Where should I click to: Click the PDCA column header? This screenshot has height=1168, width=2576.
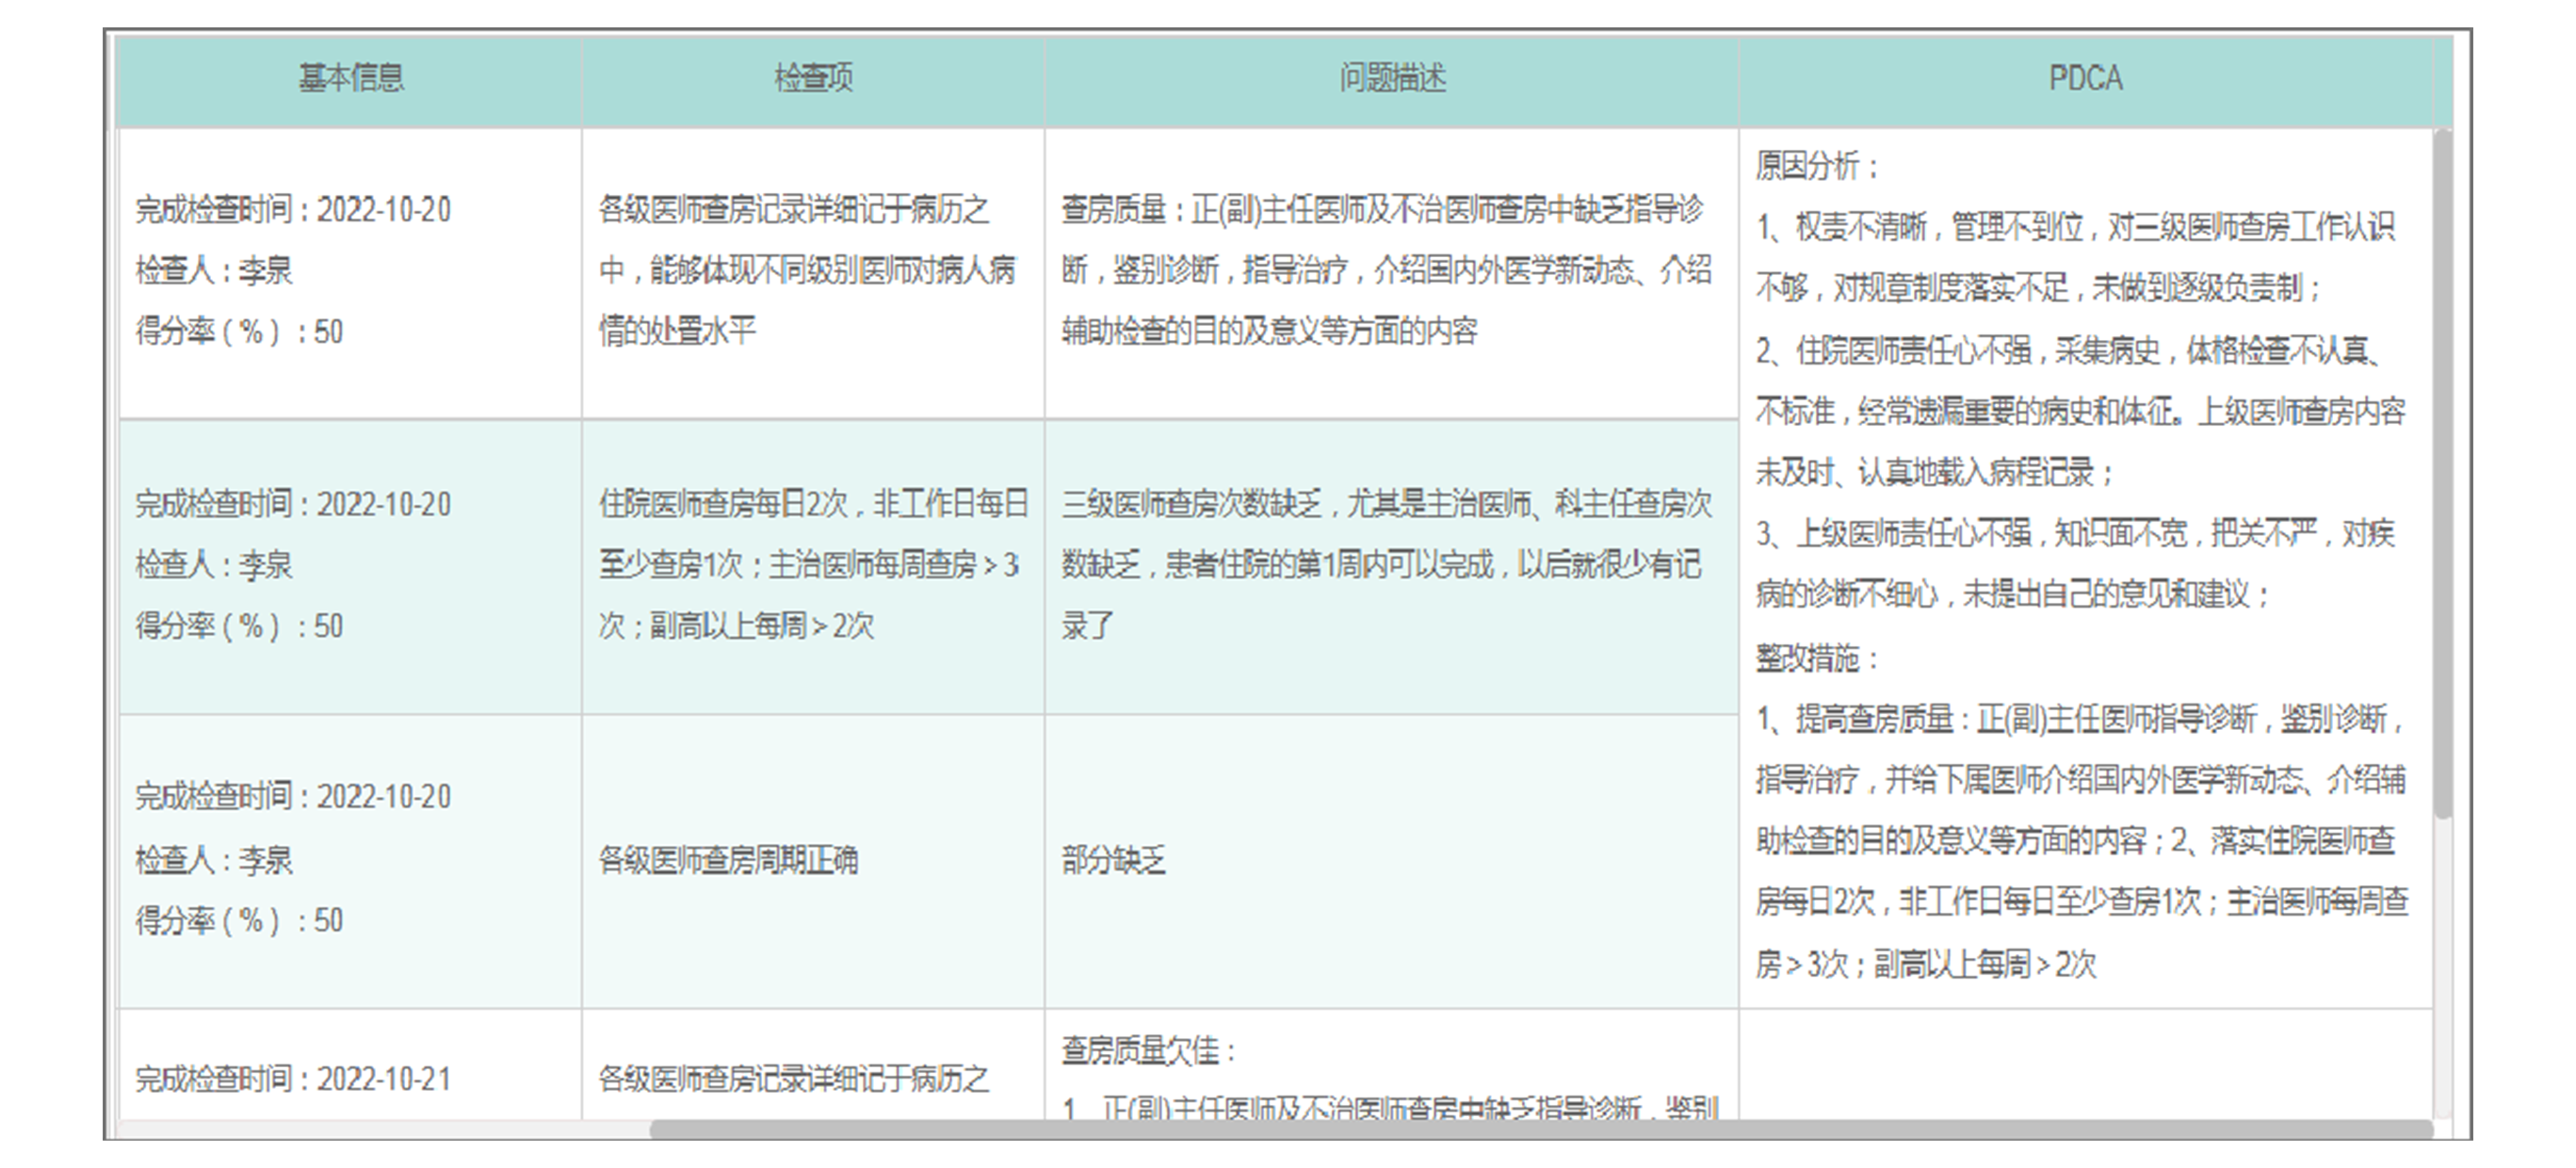coord(2085,78)
